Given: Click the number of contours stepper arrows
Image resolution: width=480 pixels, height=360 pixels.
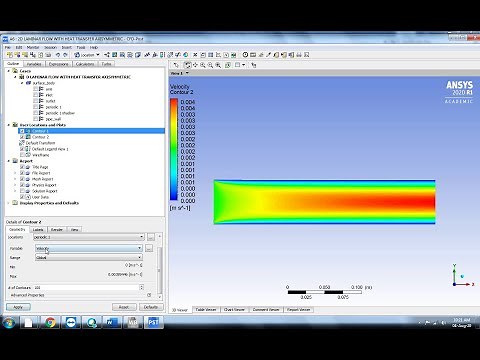Looking at the screenshot, I should [142, 287].
